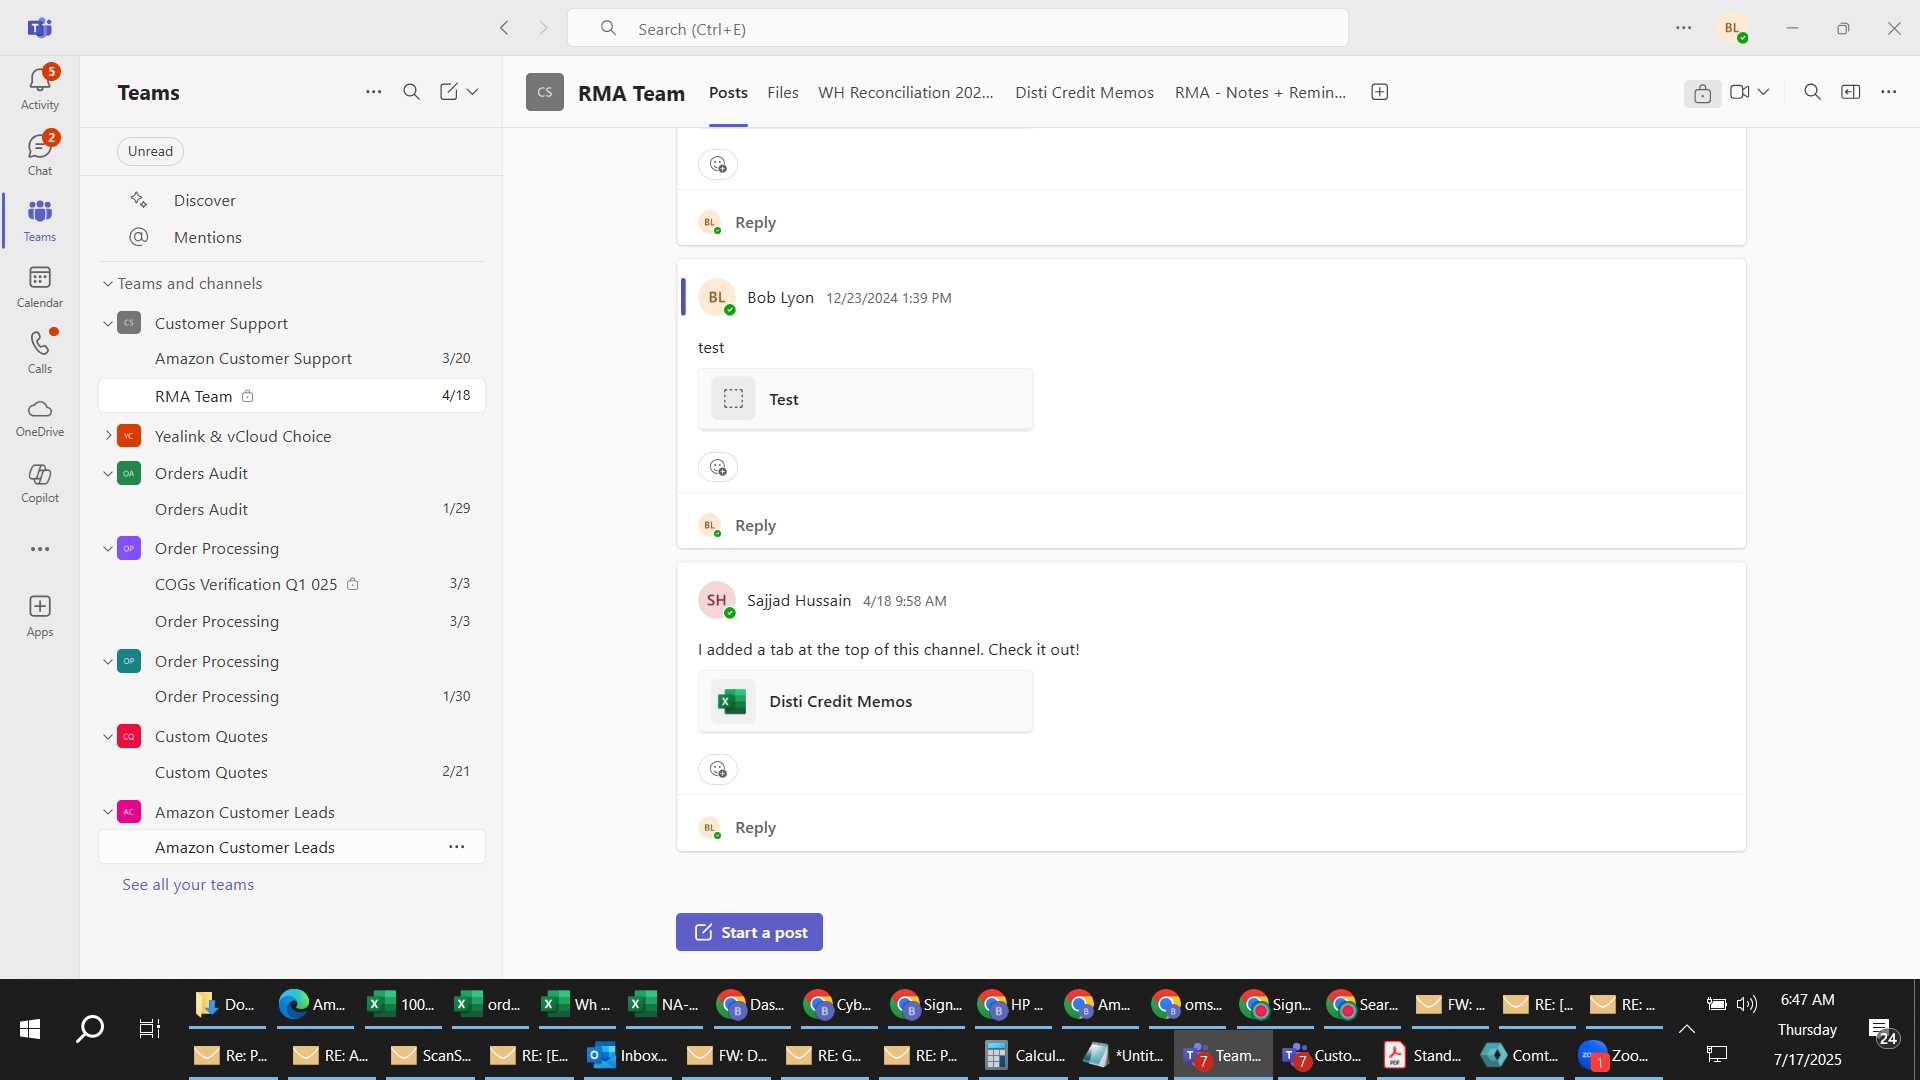Screen dimensions: 1920x1080
Task: Collapse the Customer Support team
Action: tap(108, 324)
